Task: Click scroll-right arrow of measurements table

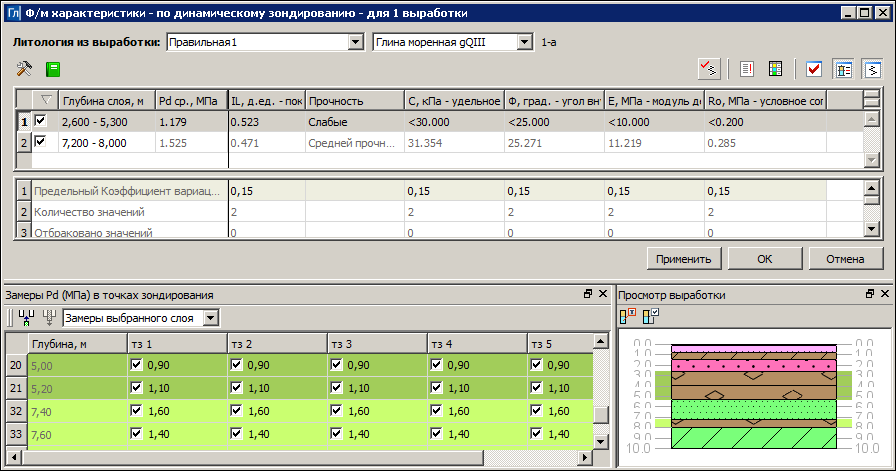Action: coord(585,457)
